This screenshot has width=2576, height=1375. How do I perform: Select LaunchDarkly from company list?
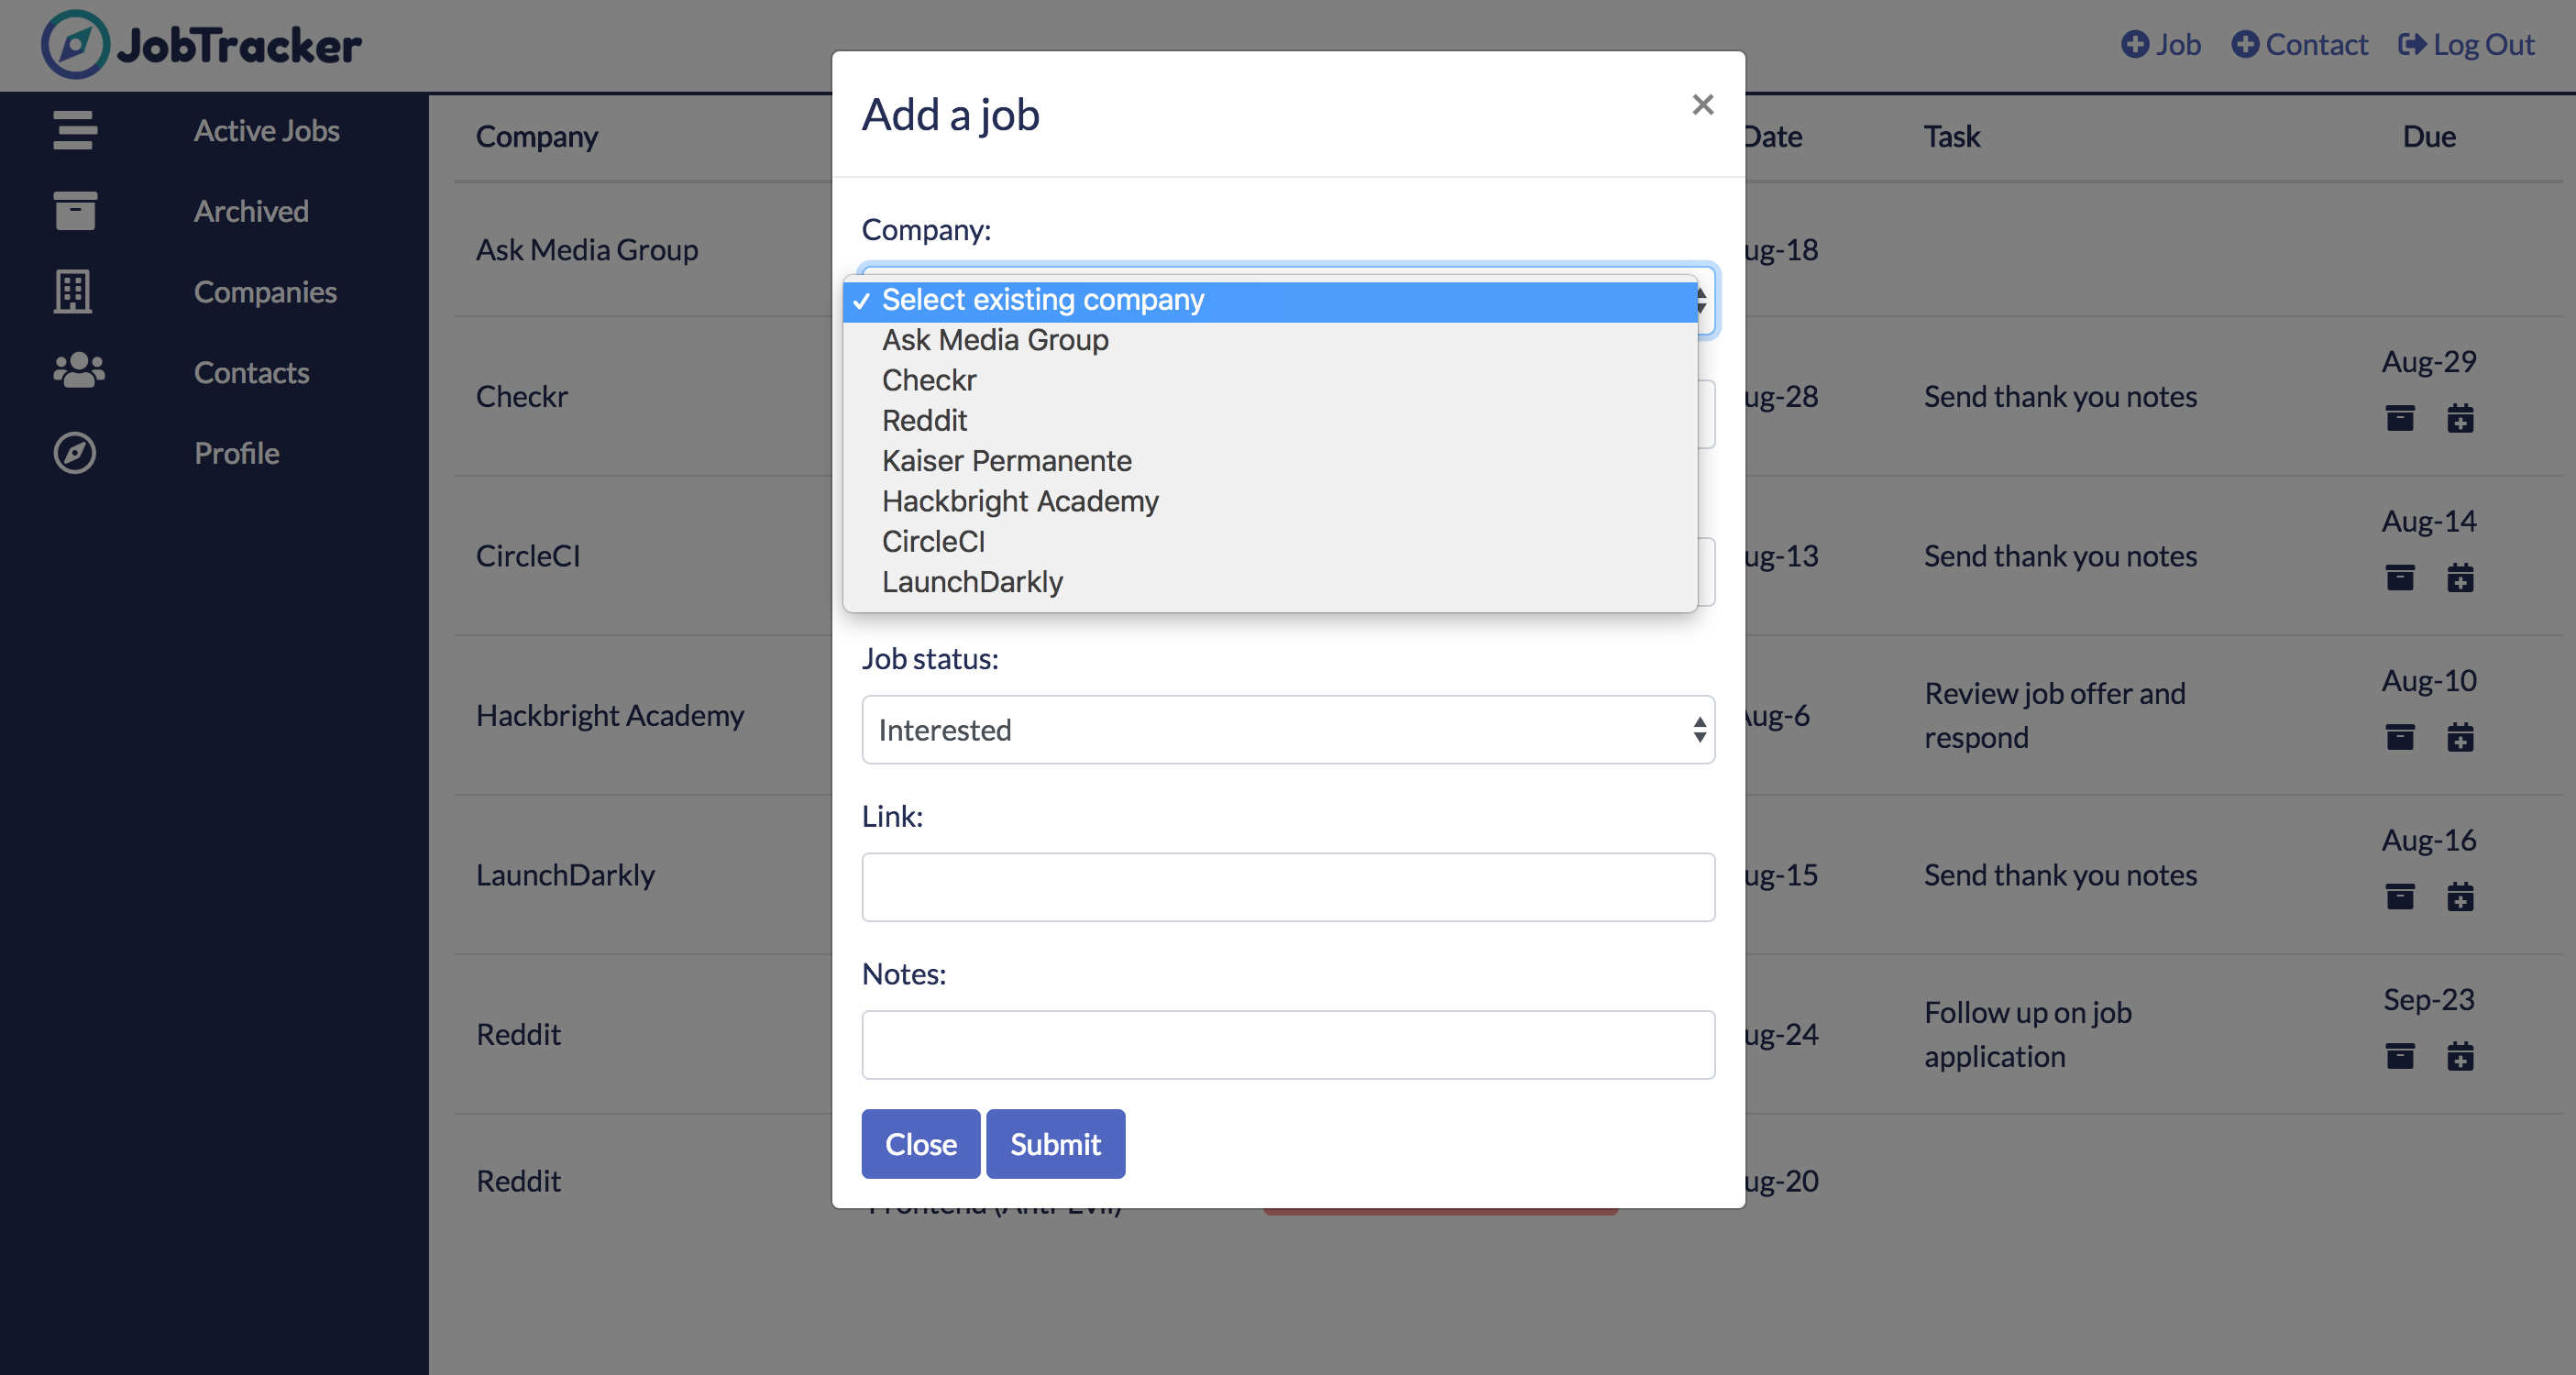pyautogui.click(x=971, y=581)
